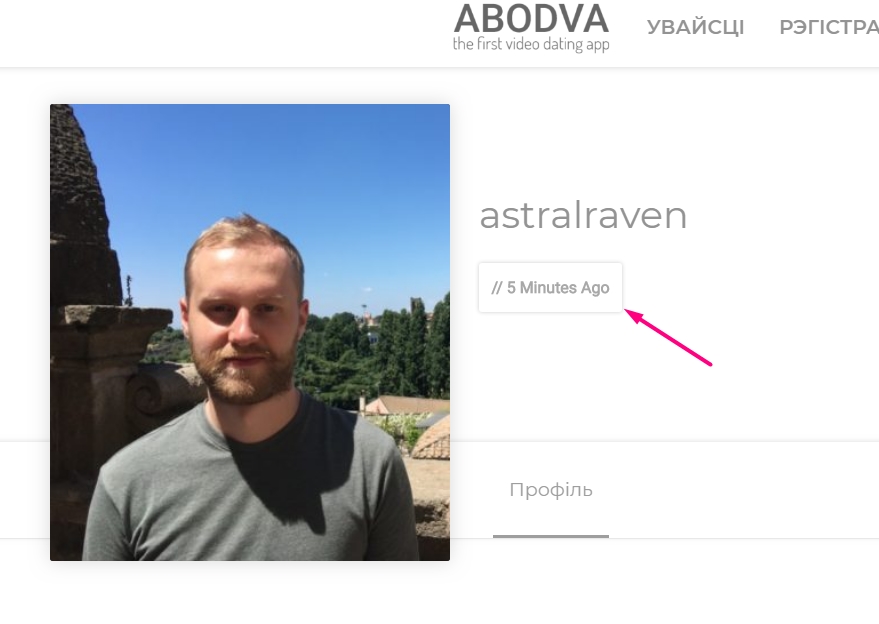The height and width of the screenshot is (624, 879).
Task: Click the pink arrowhead near the activity badge
Action: coord(633,316)
